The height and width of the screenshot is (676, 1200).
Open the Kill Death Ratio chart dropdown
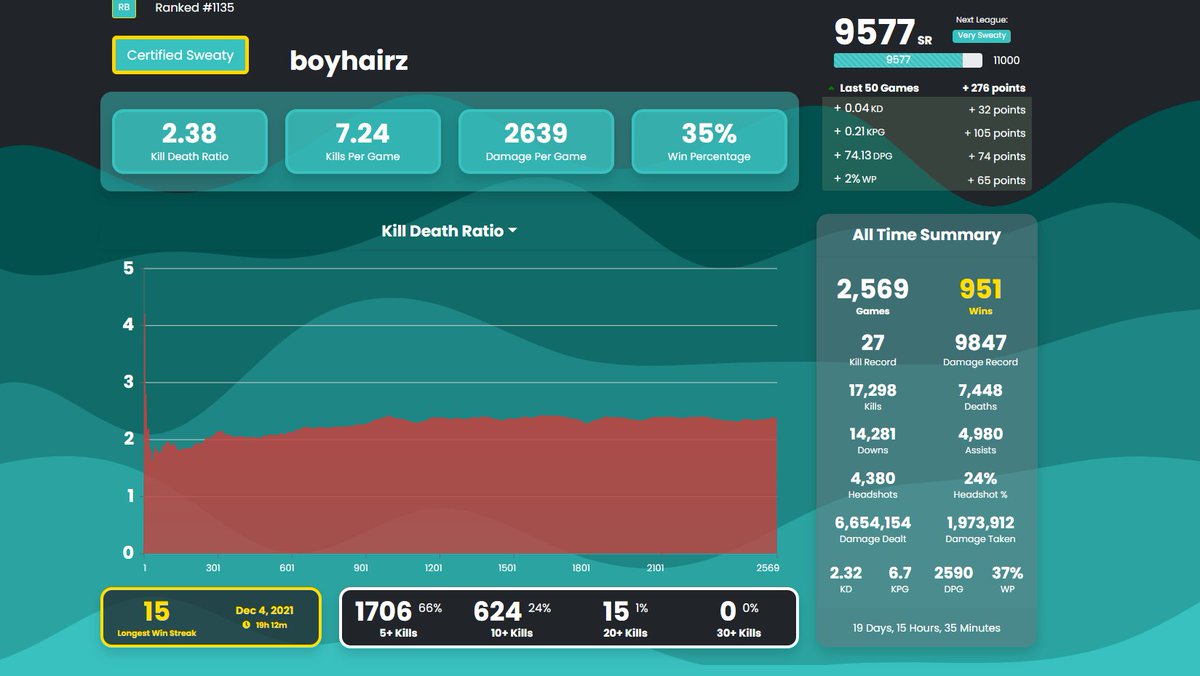coord(449,231)
